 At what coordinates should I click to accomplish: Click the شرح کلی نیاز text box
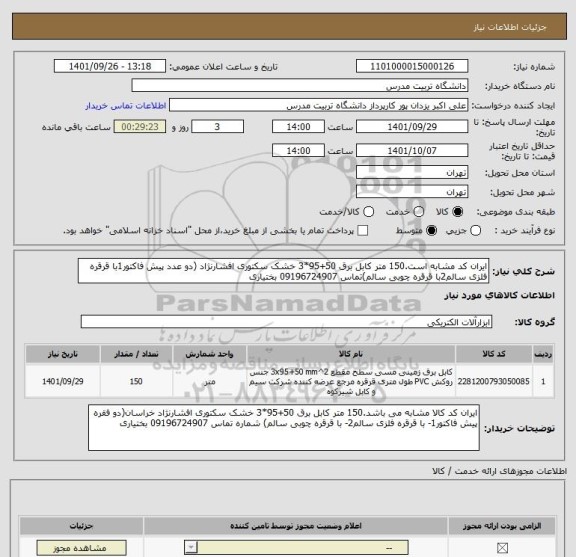coord(283,271)
